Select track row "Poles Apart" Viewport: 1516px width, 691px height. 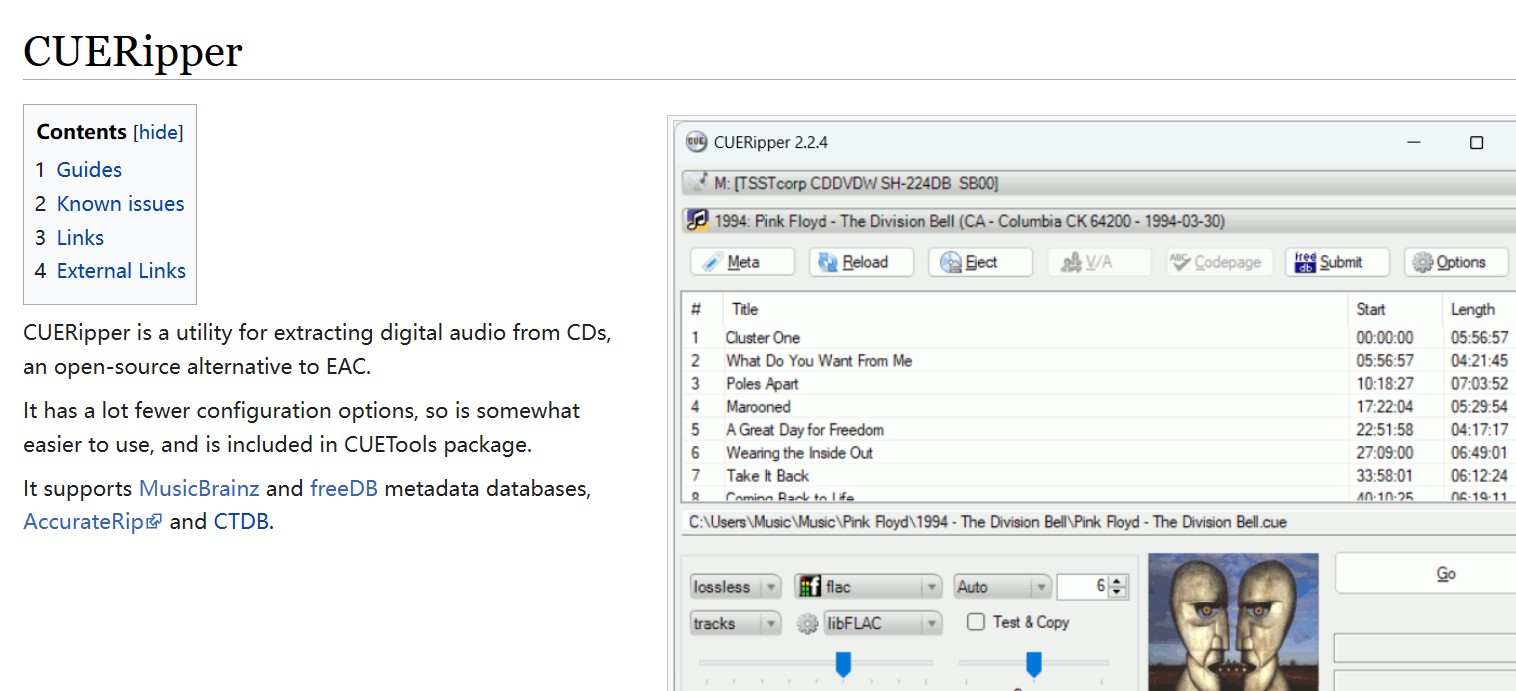pyautogui.click(x=762, y=384)
